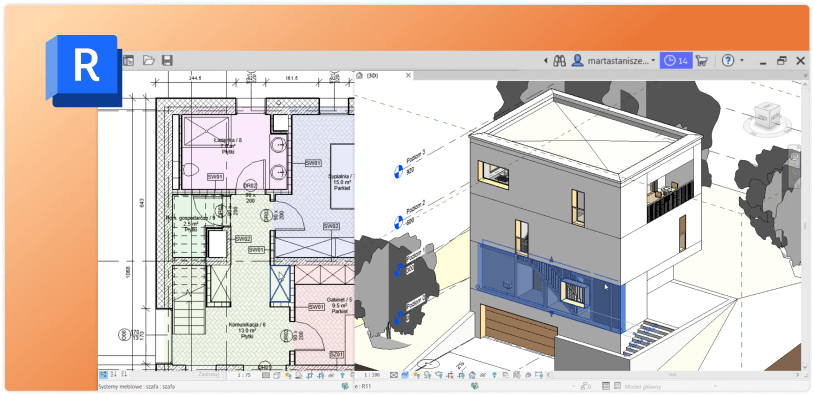This screenshot has width=814, height=395.
Task: Open rendering dialog teapot icon in 3D view
Action: 439,375
